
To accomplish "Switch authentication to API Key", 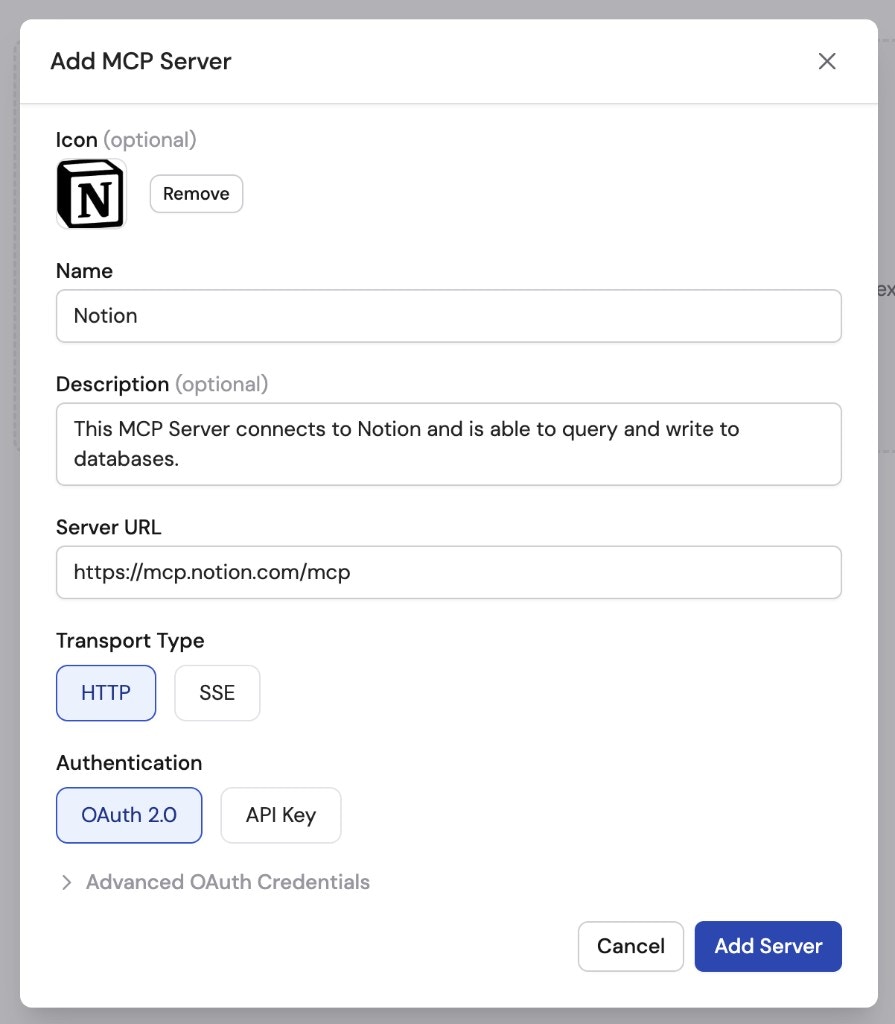I will (x=281, y=815).
